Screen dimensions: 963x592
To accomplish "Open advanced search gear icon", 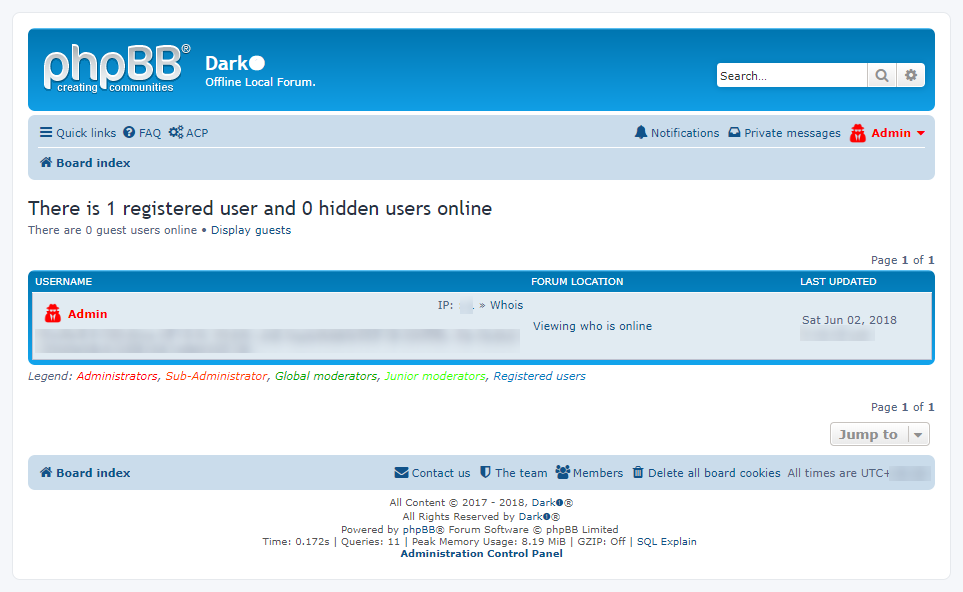I will [x=910, y=76].
